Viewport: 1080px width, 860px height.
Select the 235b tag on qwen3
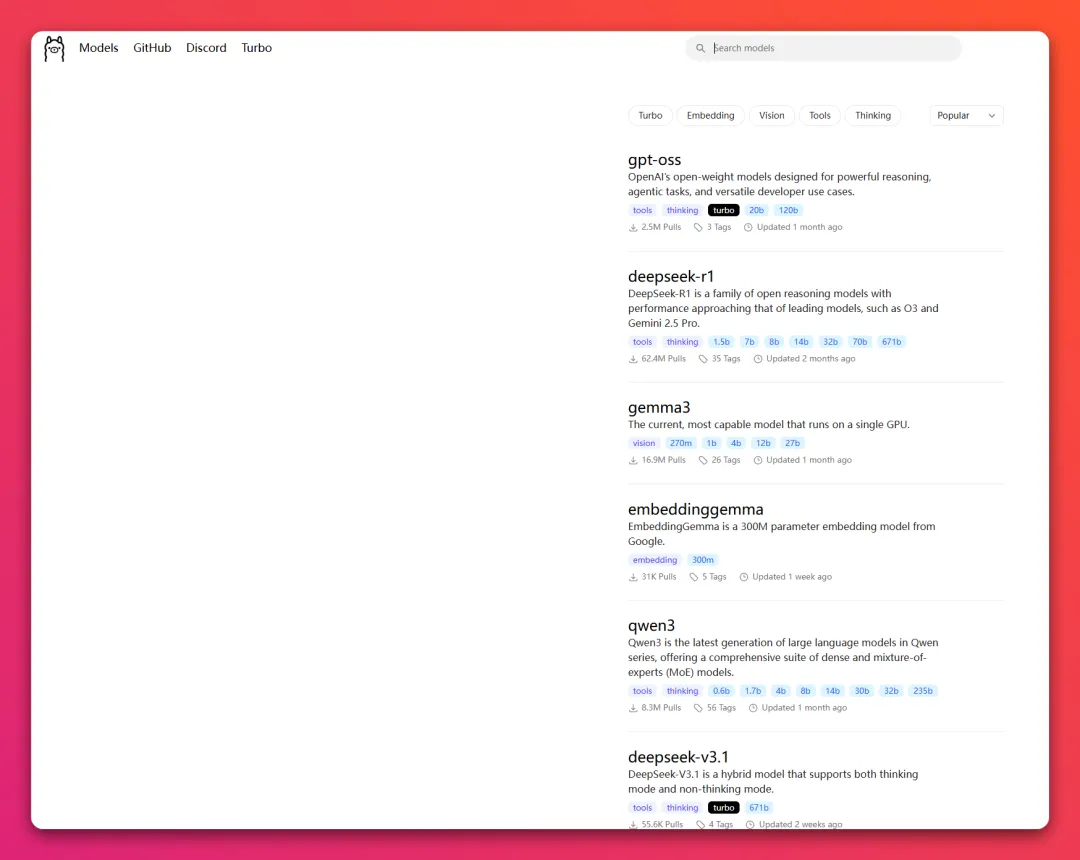coord(923,691)
